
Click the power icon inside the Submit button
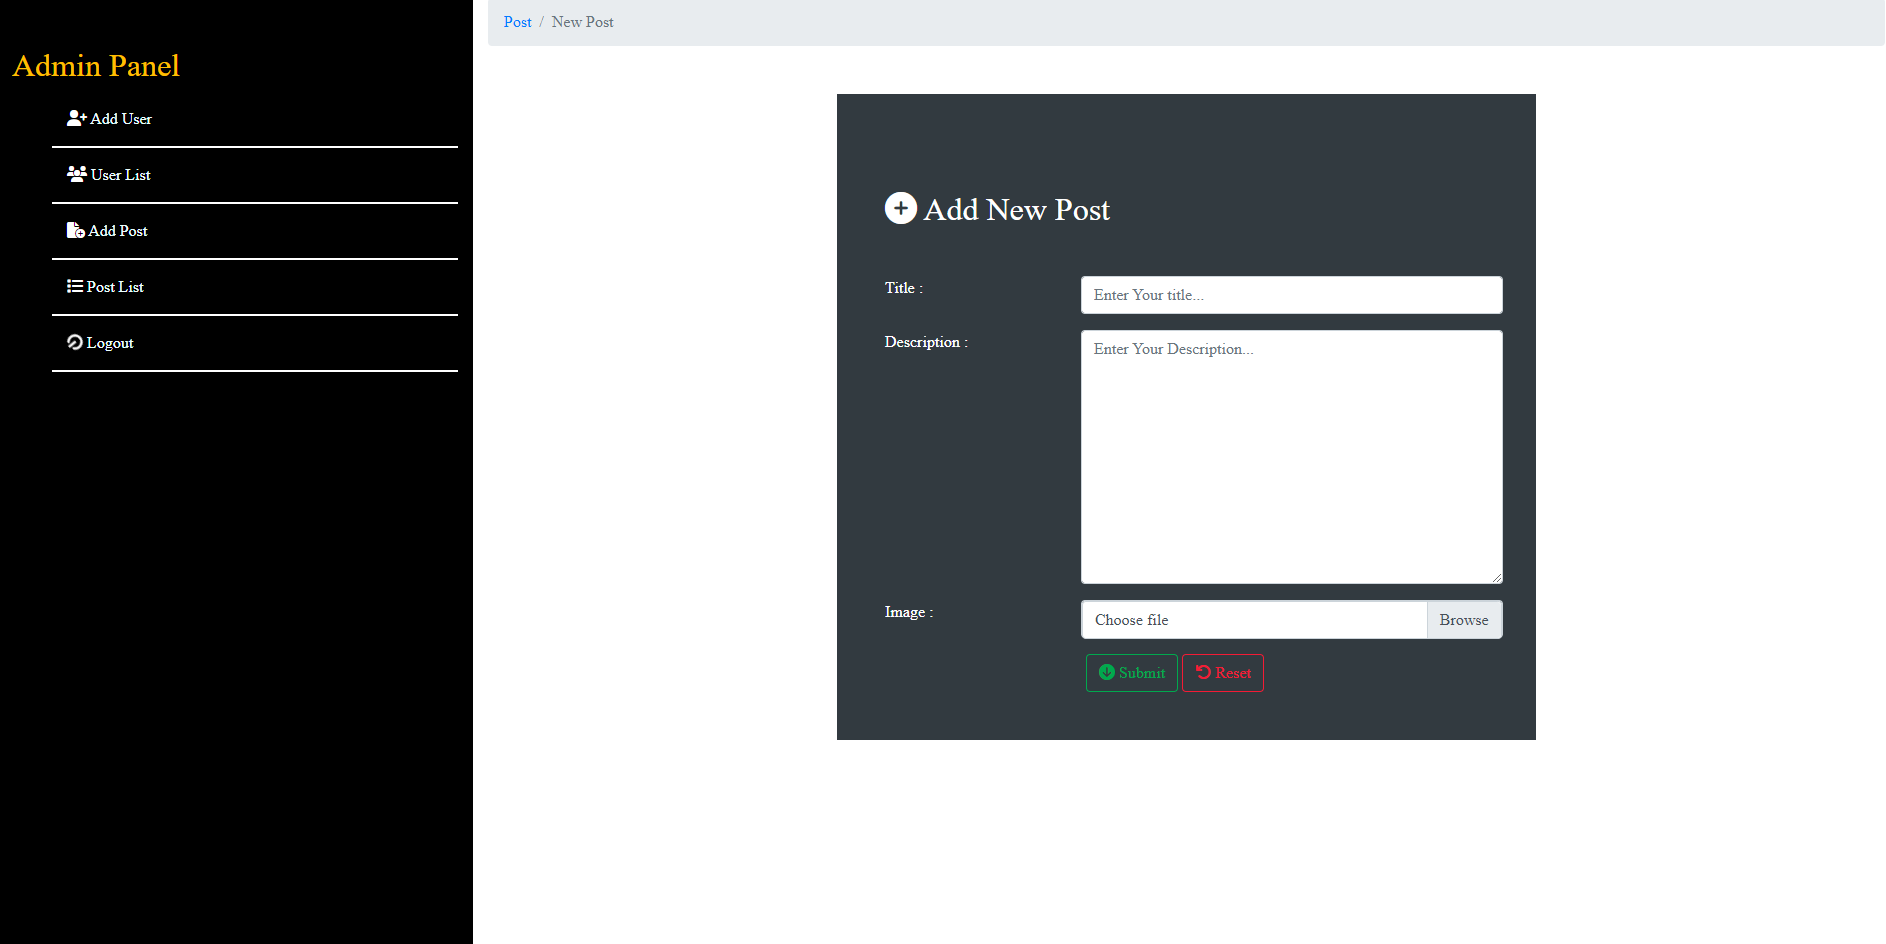point(1106,672)
